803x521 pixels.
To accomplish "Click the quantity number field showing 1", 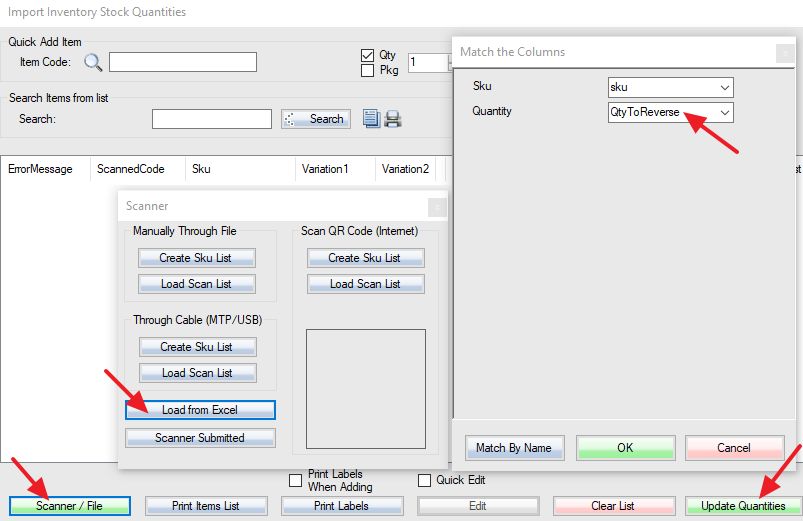I will [429, 62].
